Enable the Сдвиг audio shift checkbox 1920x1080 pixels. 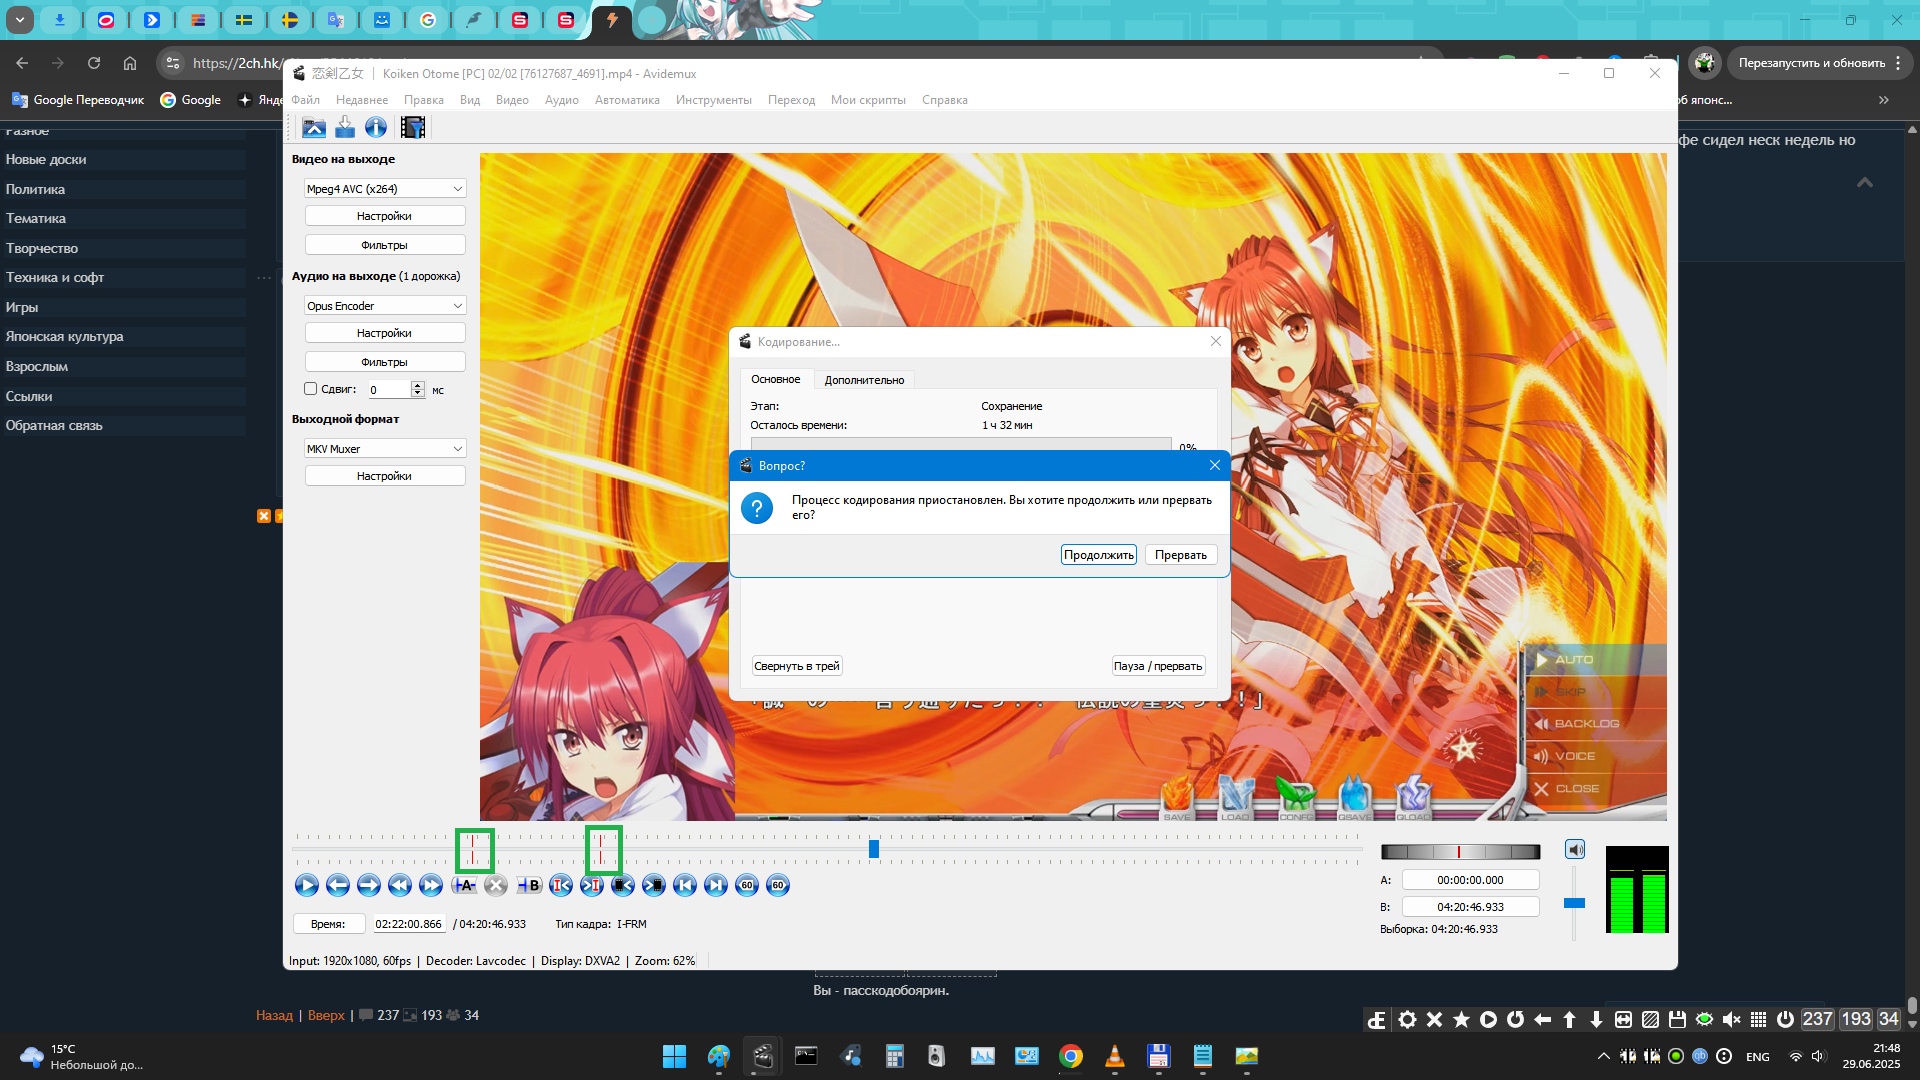(311, 389)
